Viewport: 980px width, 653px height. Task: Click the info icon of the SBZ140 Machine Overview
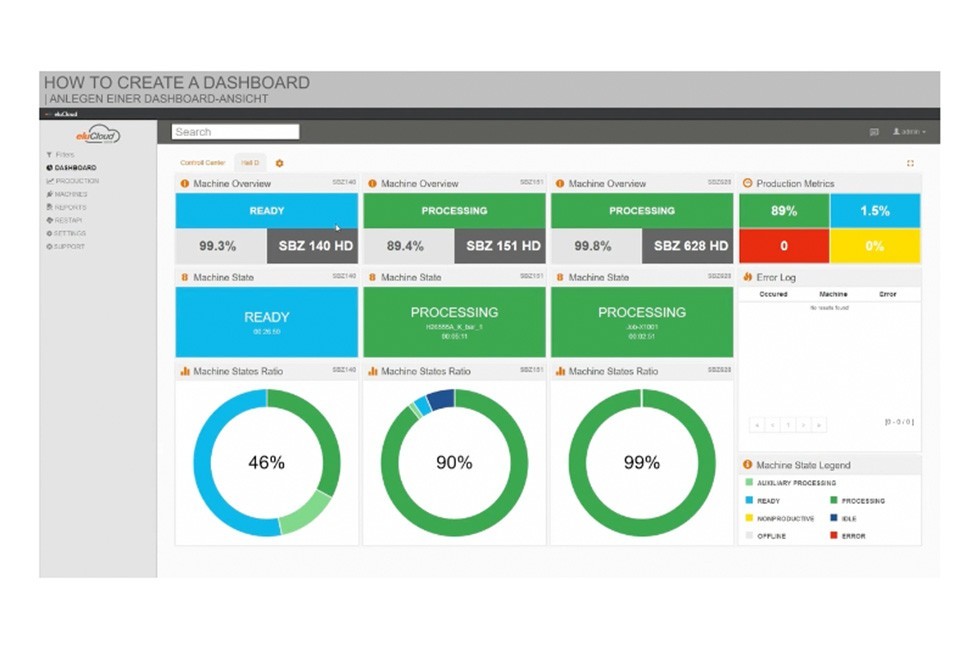tap(184, 184)
